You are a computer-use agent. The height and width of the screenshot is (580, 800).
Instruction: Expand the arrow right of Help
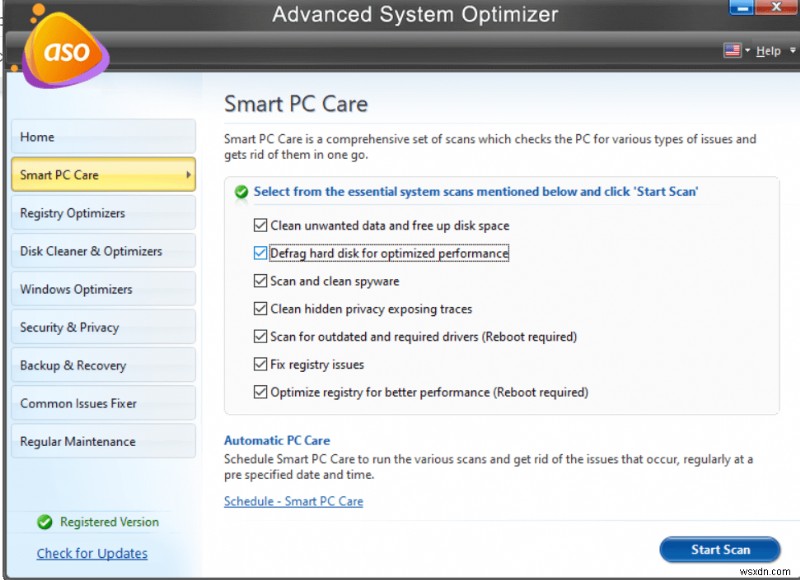click(792, 50)
